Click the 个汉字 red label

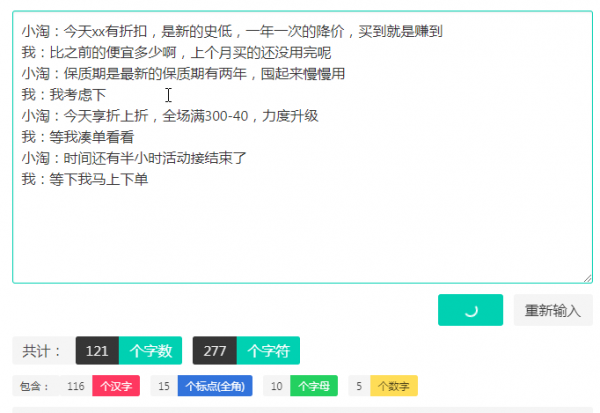[116, 386]
